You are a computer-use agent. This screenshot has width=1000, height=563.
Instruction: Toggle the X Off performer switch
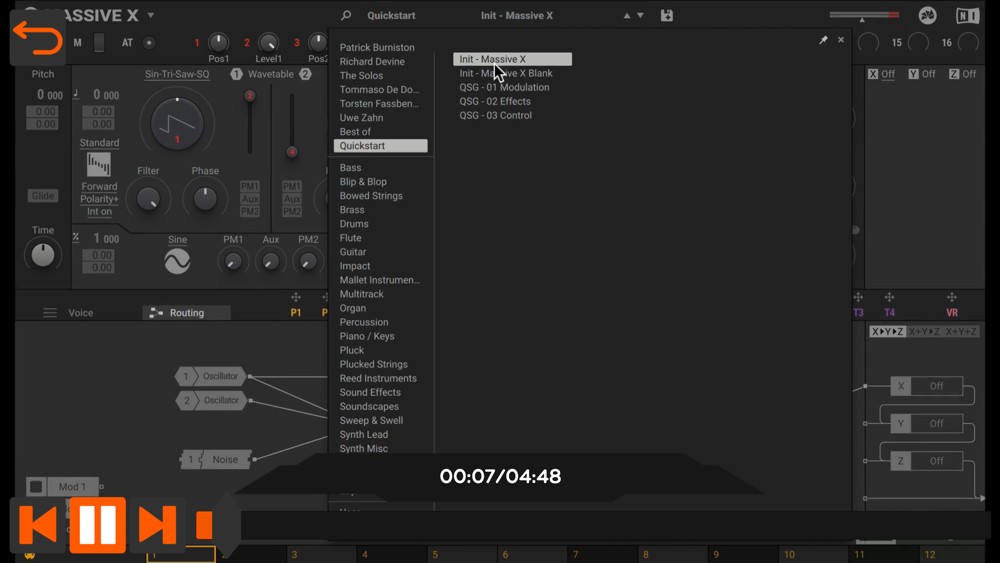point(881,74)
